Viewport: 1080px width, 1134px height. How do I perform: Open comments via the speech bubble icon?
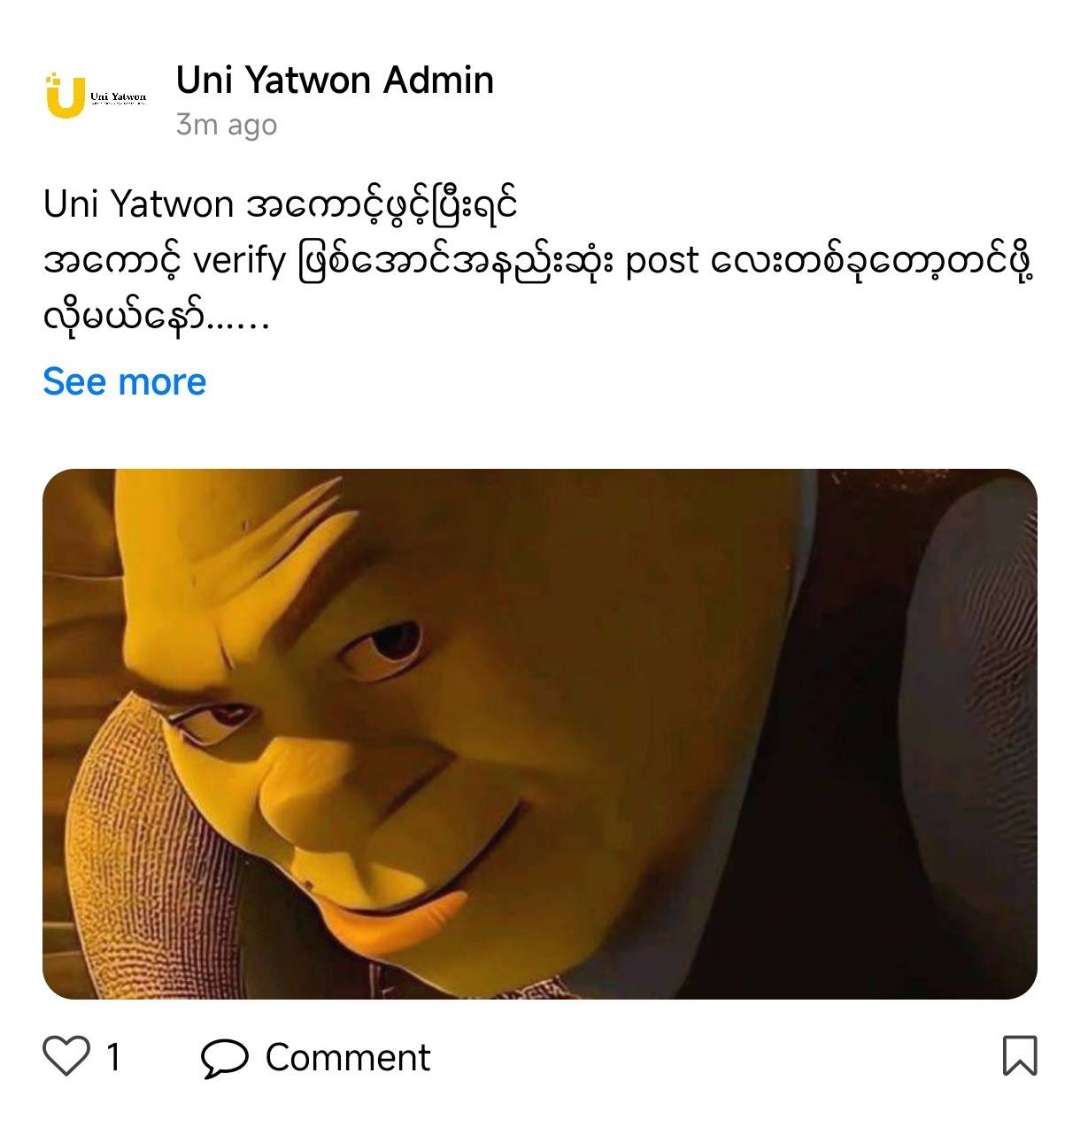[224, 1058]
